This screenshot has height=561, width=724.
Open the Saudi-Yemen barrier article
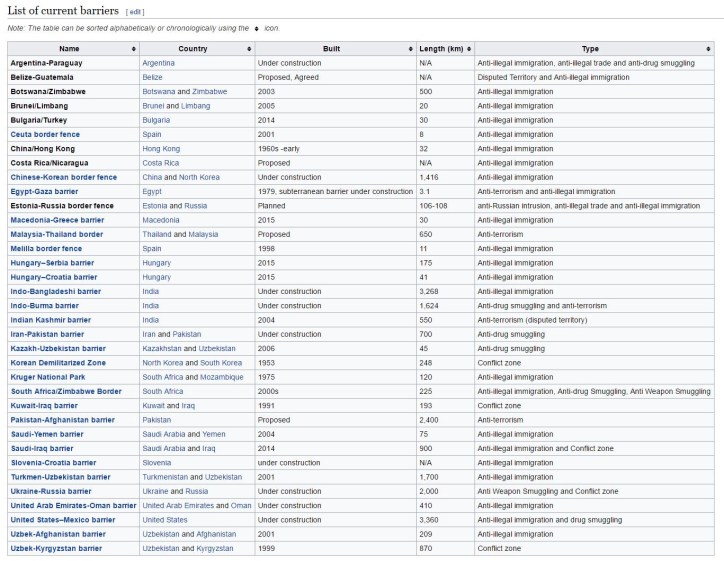47,434
